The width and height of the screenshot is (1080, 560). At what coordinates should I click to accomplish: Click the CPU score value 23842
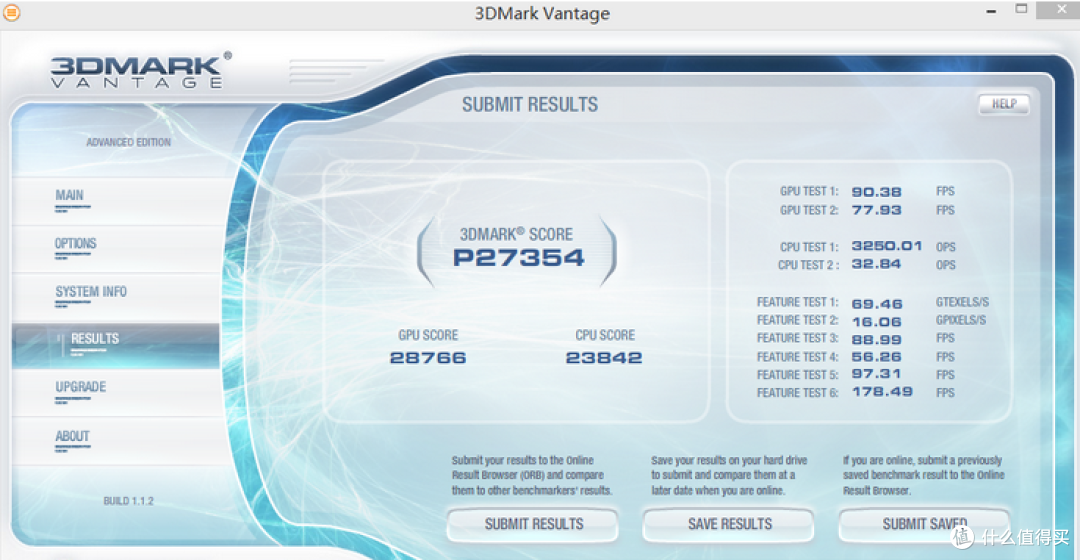[604, 357]
